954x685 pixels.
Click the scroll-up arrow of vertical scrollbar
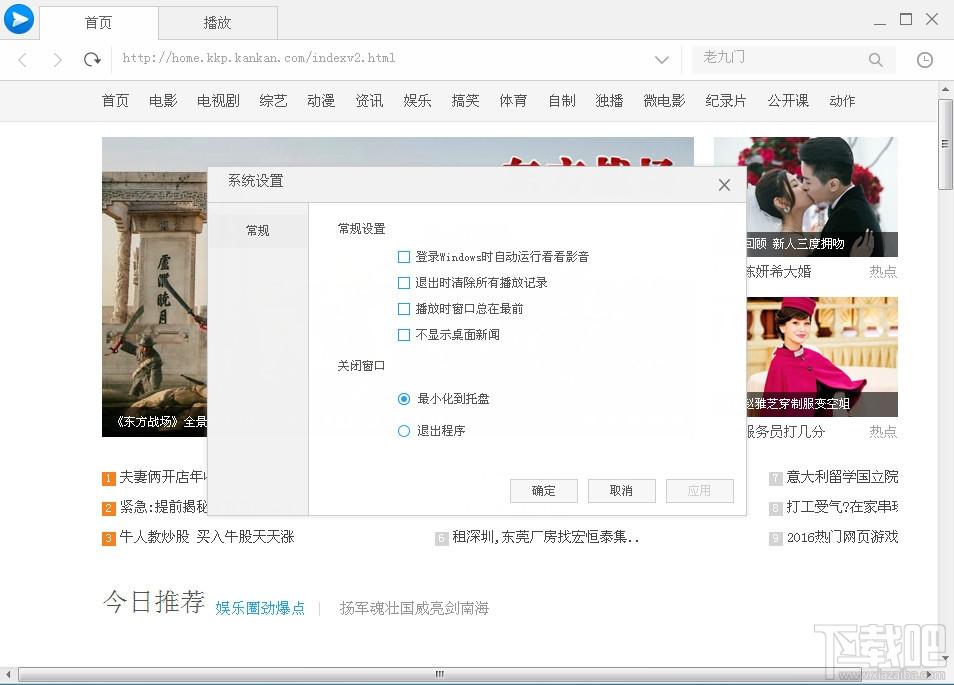coord(945,89)
